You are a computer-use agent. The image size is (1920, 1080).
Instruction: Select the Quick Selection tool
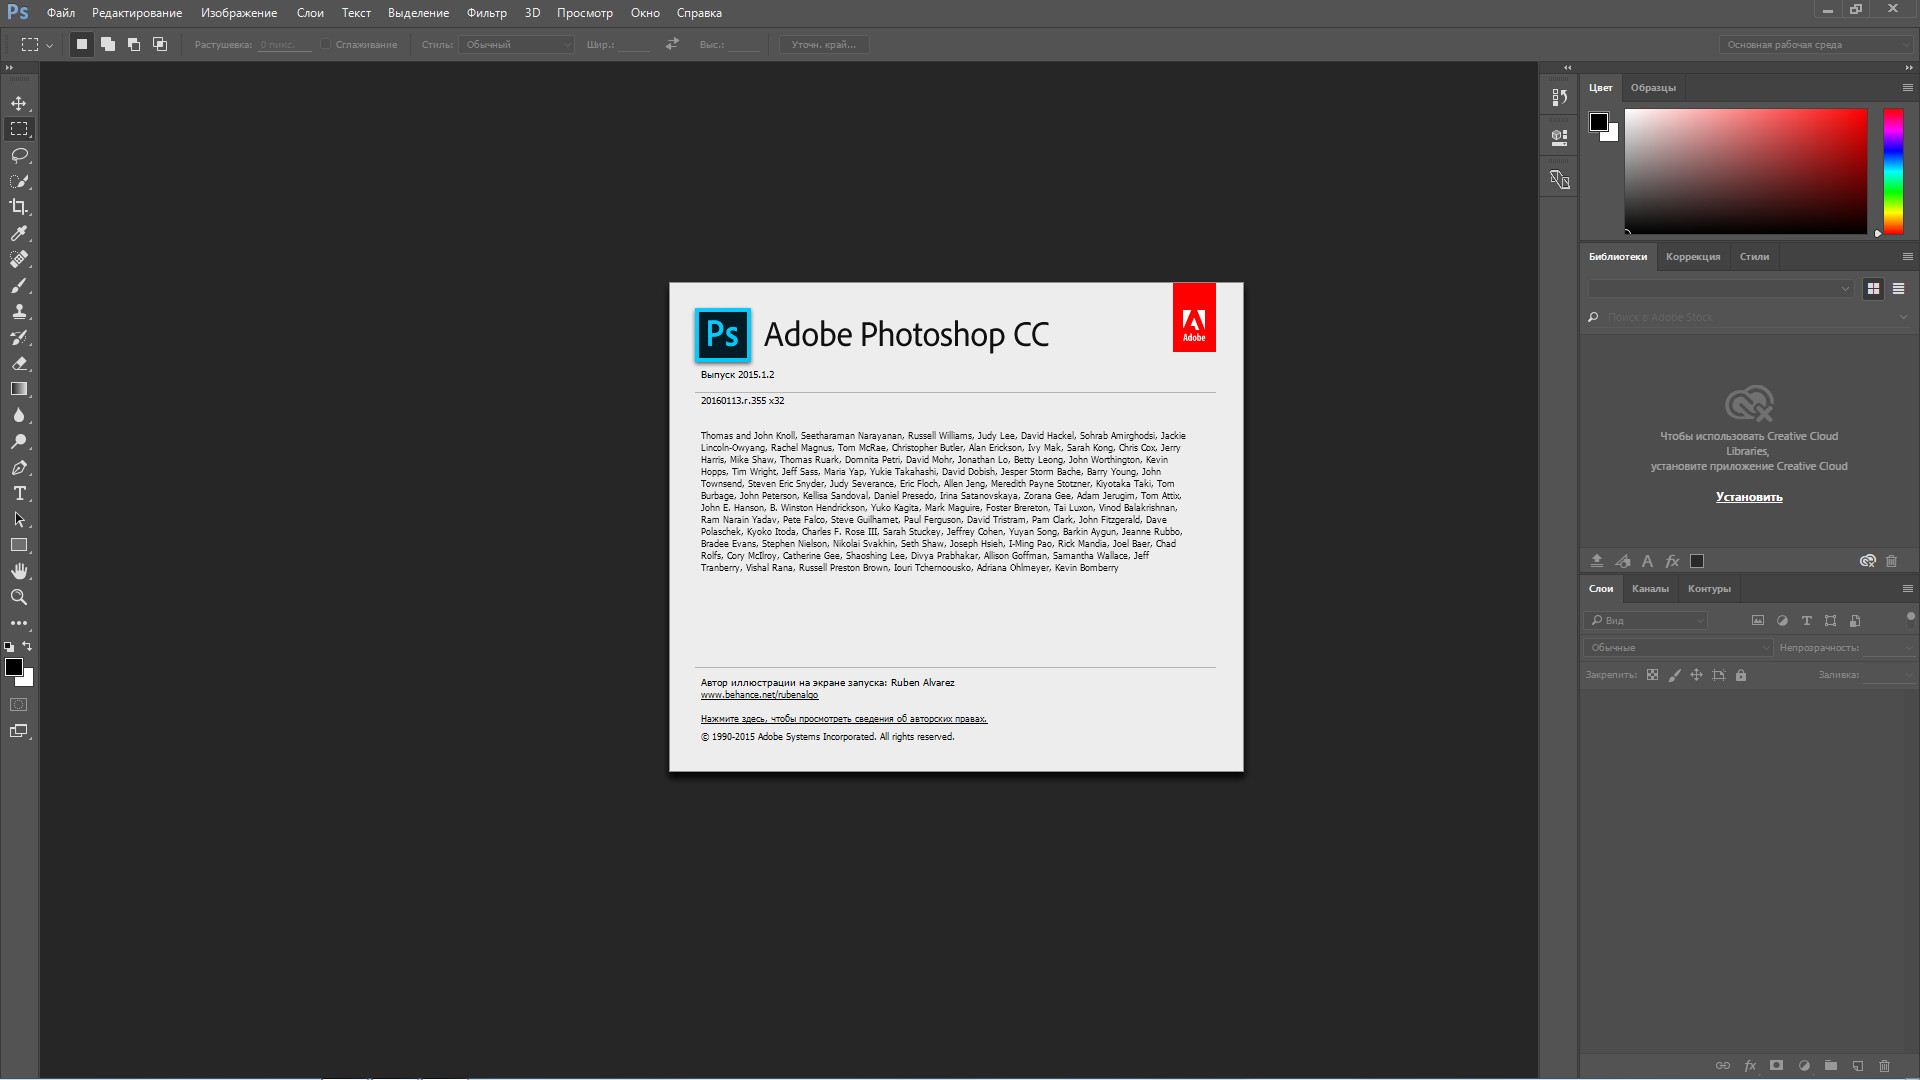click(x=19, y=181)
